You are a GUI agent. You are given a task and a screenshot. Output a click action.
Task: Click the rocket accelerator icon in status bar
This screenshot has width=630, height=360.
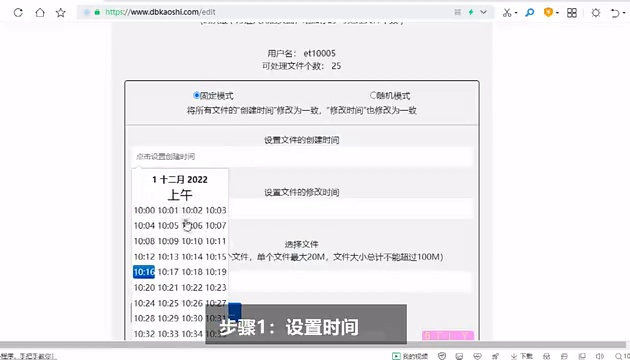pos(495,356)
